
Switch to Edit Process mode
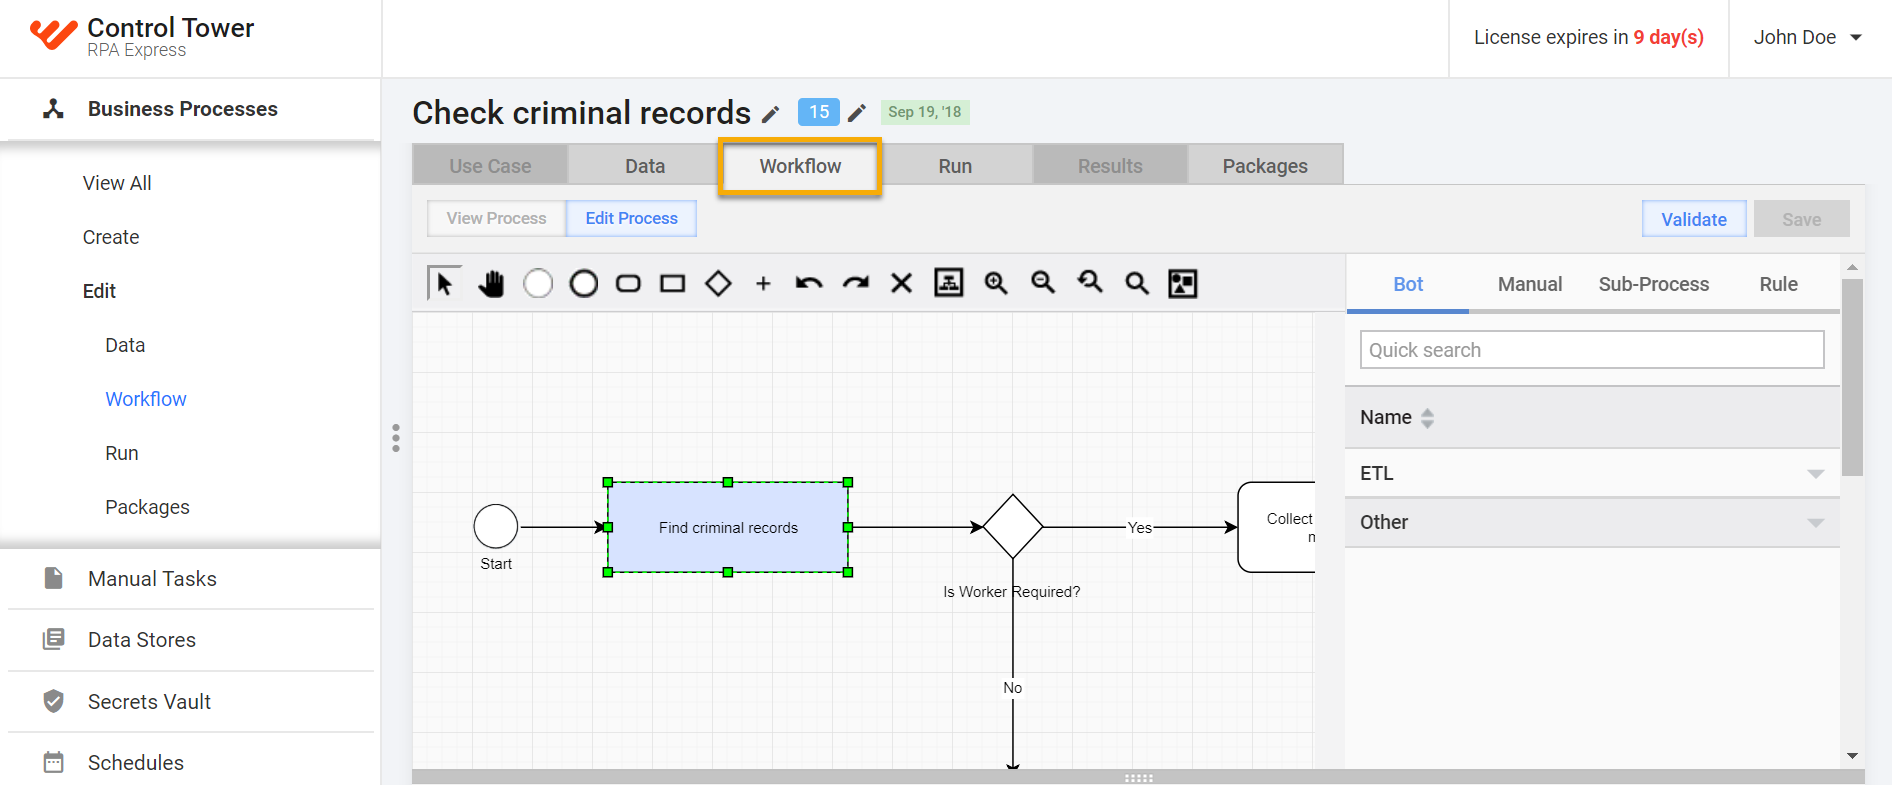tap(632, 218)
